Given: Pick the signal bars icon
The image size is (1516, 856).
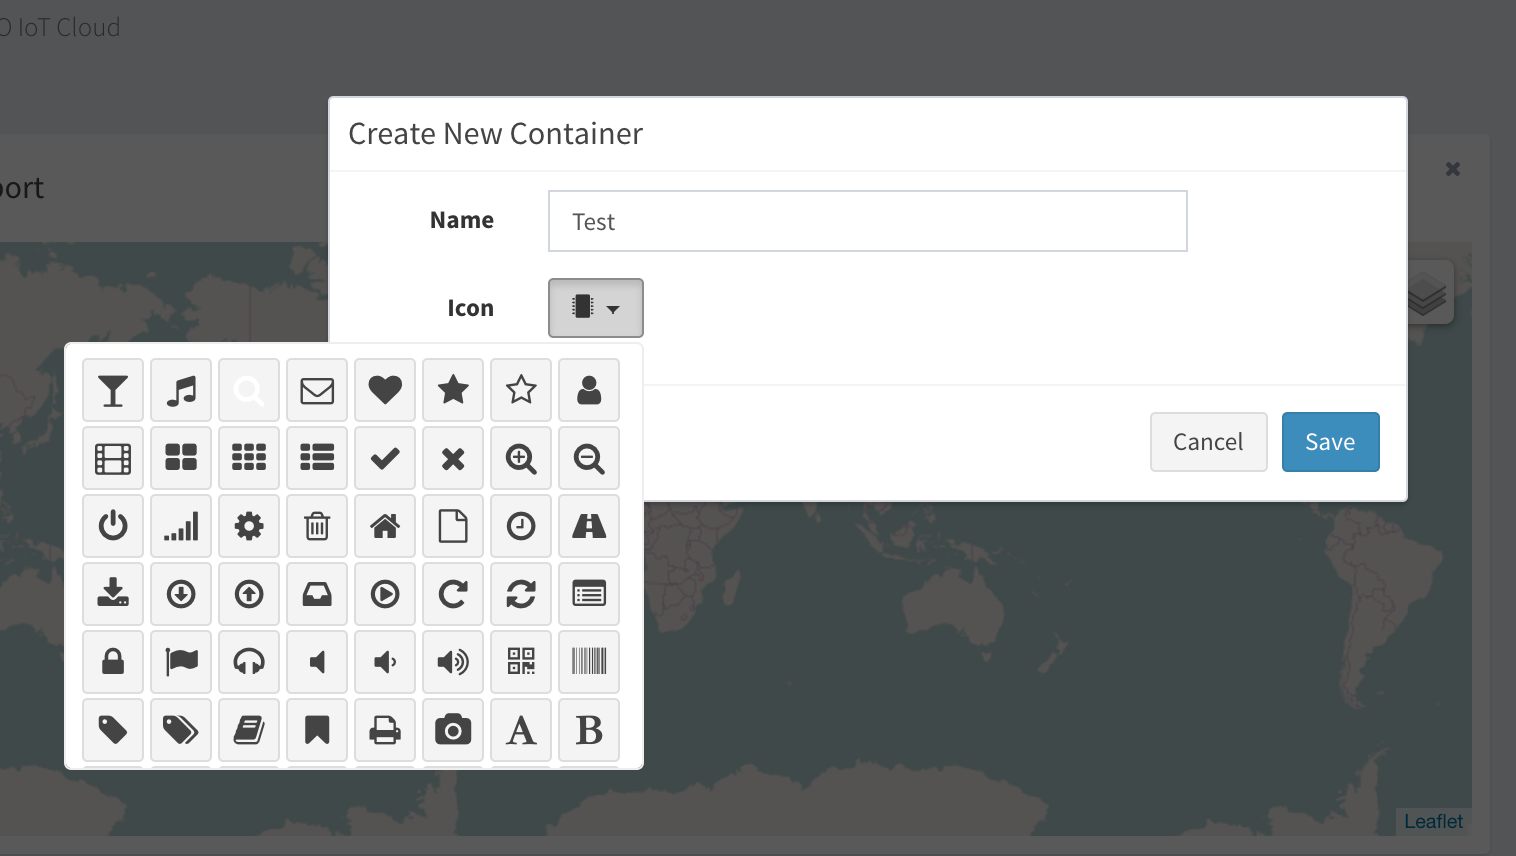Looking at the screenshot, I should [181, 526].
